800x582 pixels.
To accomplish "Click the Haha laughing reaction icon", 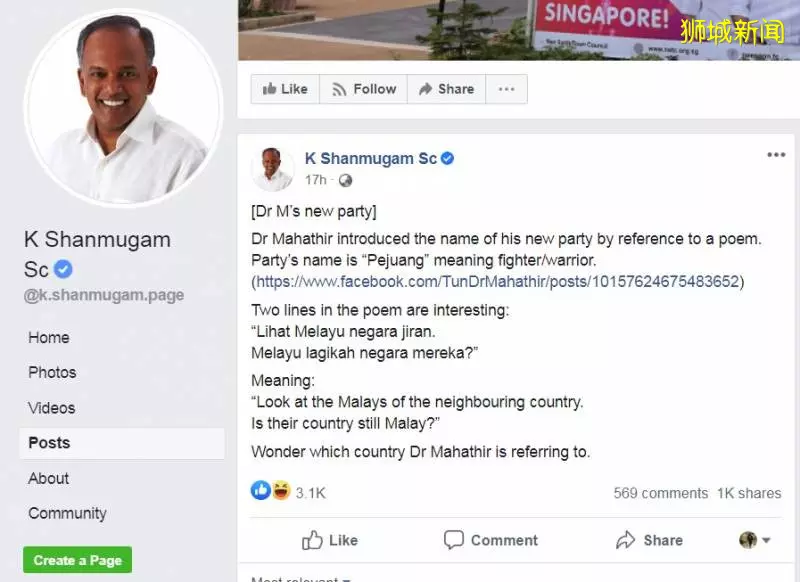I will 281,491.
